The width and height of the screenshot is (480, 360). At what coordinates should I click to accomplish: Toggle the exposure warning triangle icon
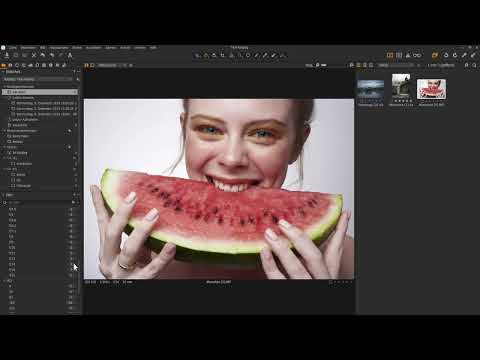point(408,55)
